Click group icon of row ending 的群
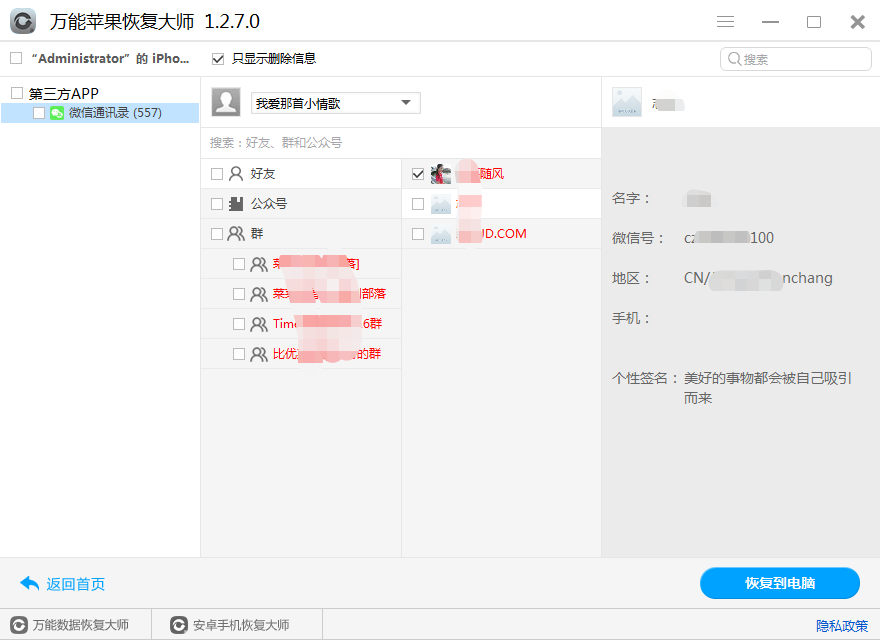The height and width of the screenshot is (640, 880). [259, 354]
